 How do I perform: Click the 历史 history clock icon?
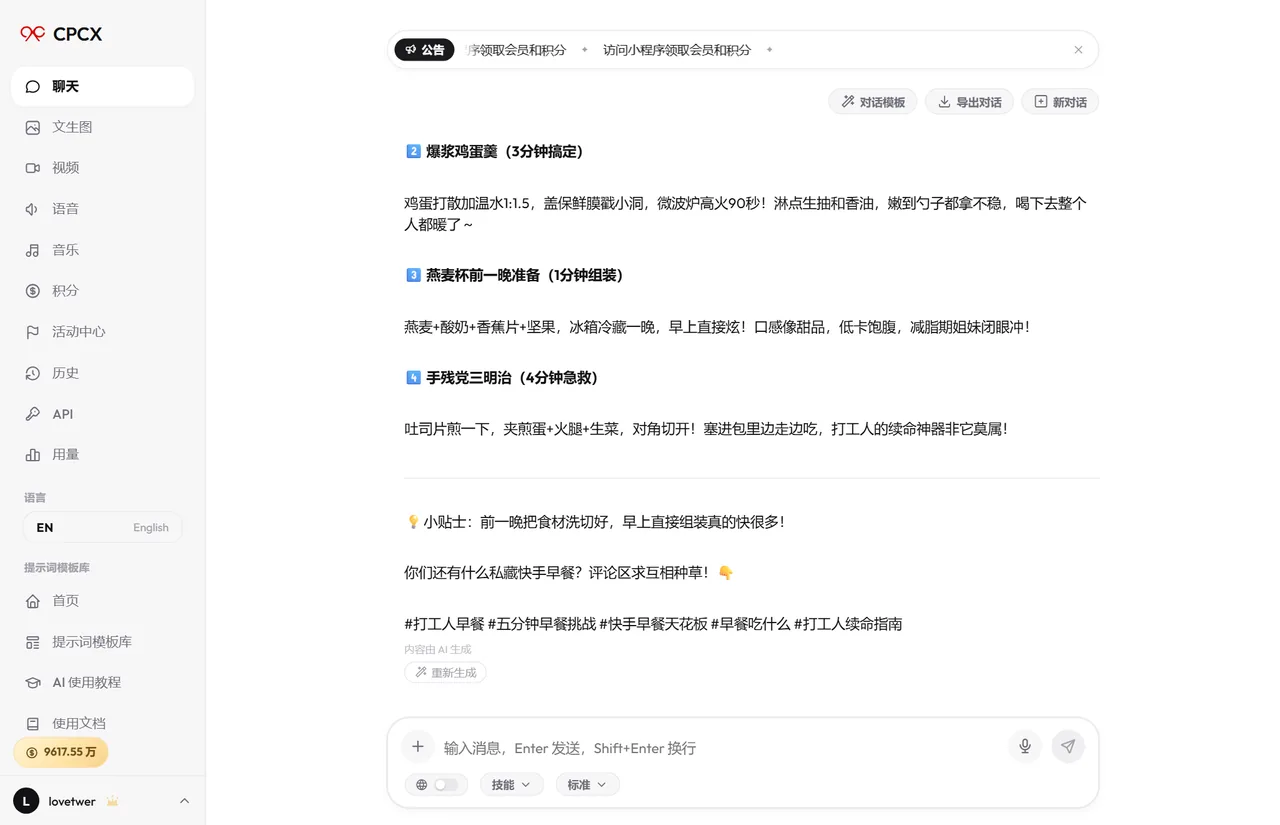[x=33, y=373]
